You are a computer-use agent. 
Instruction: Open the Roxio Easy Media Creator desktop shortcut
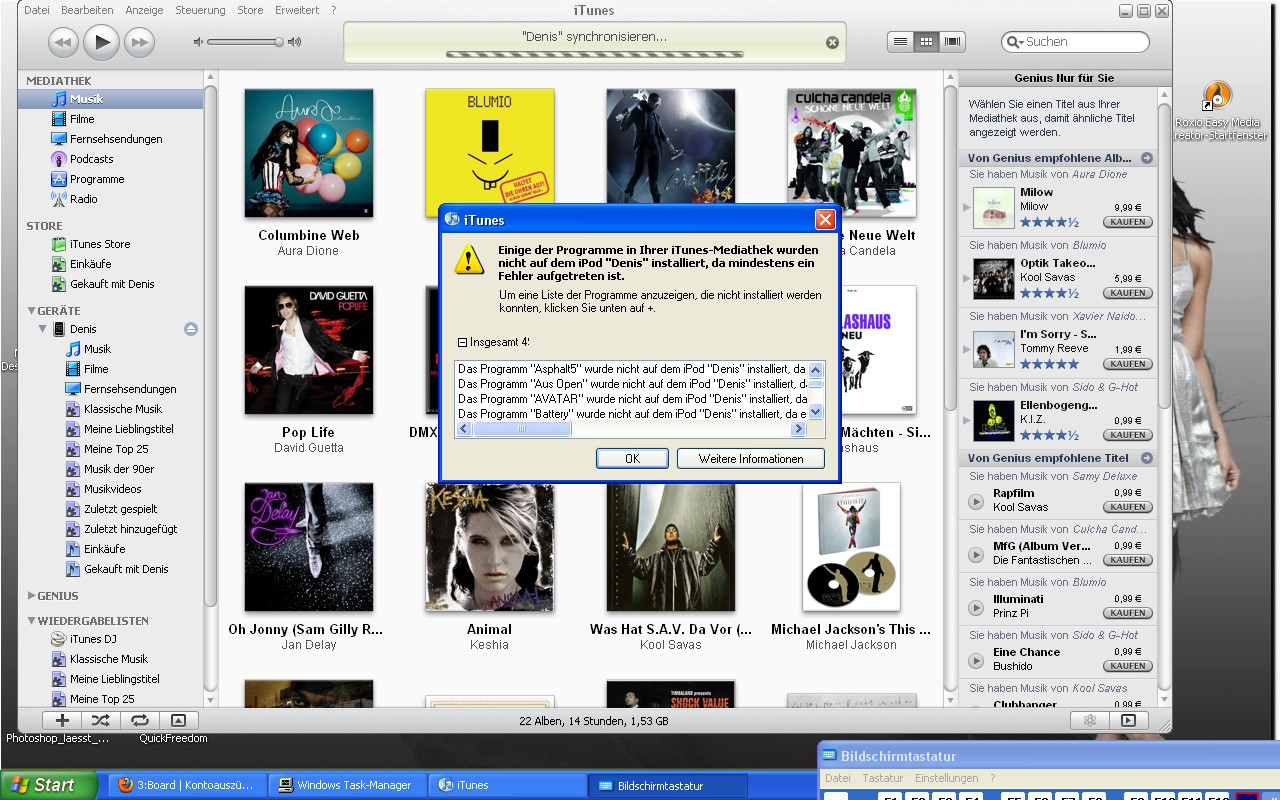point(1217,111)
